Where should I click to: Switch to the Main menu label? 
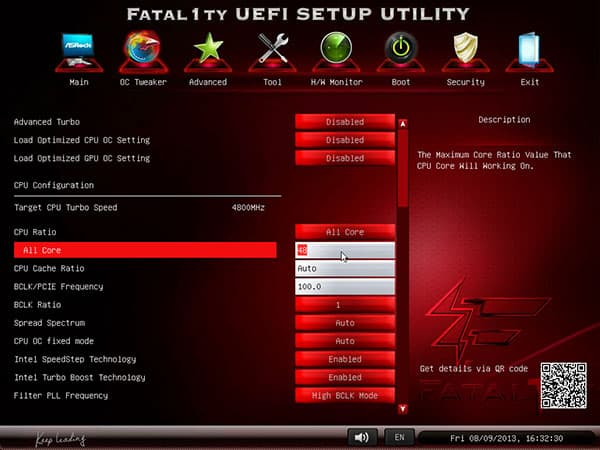[x=79, y=82]
